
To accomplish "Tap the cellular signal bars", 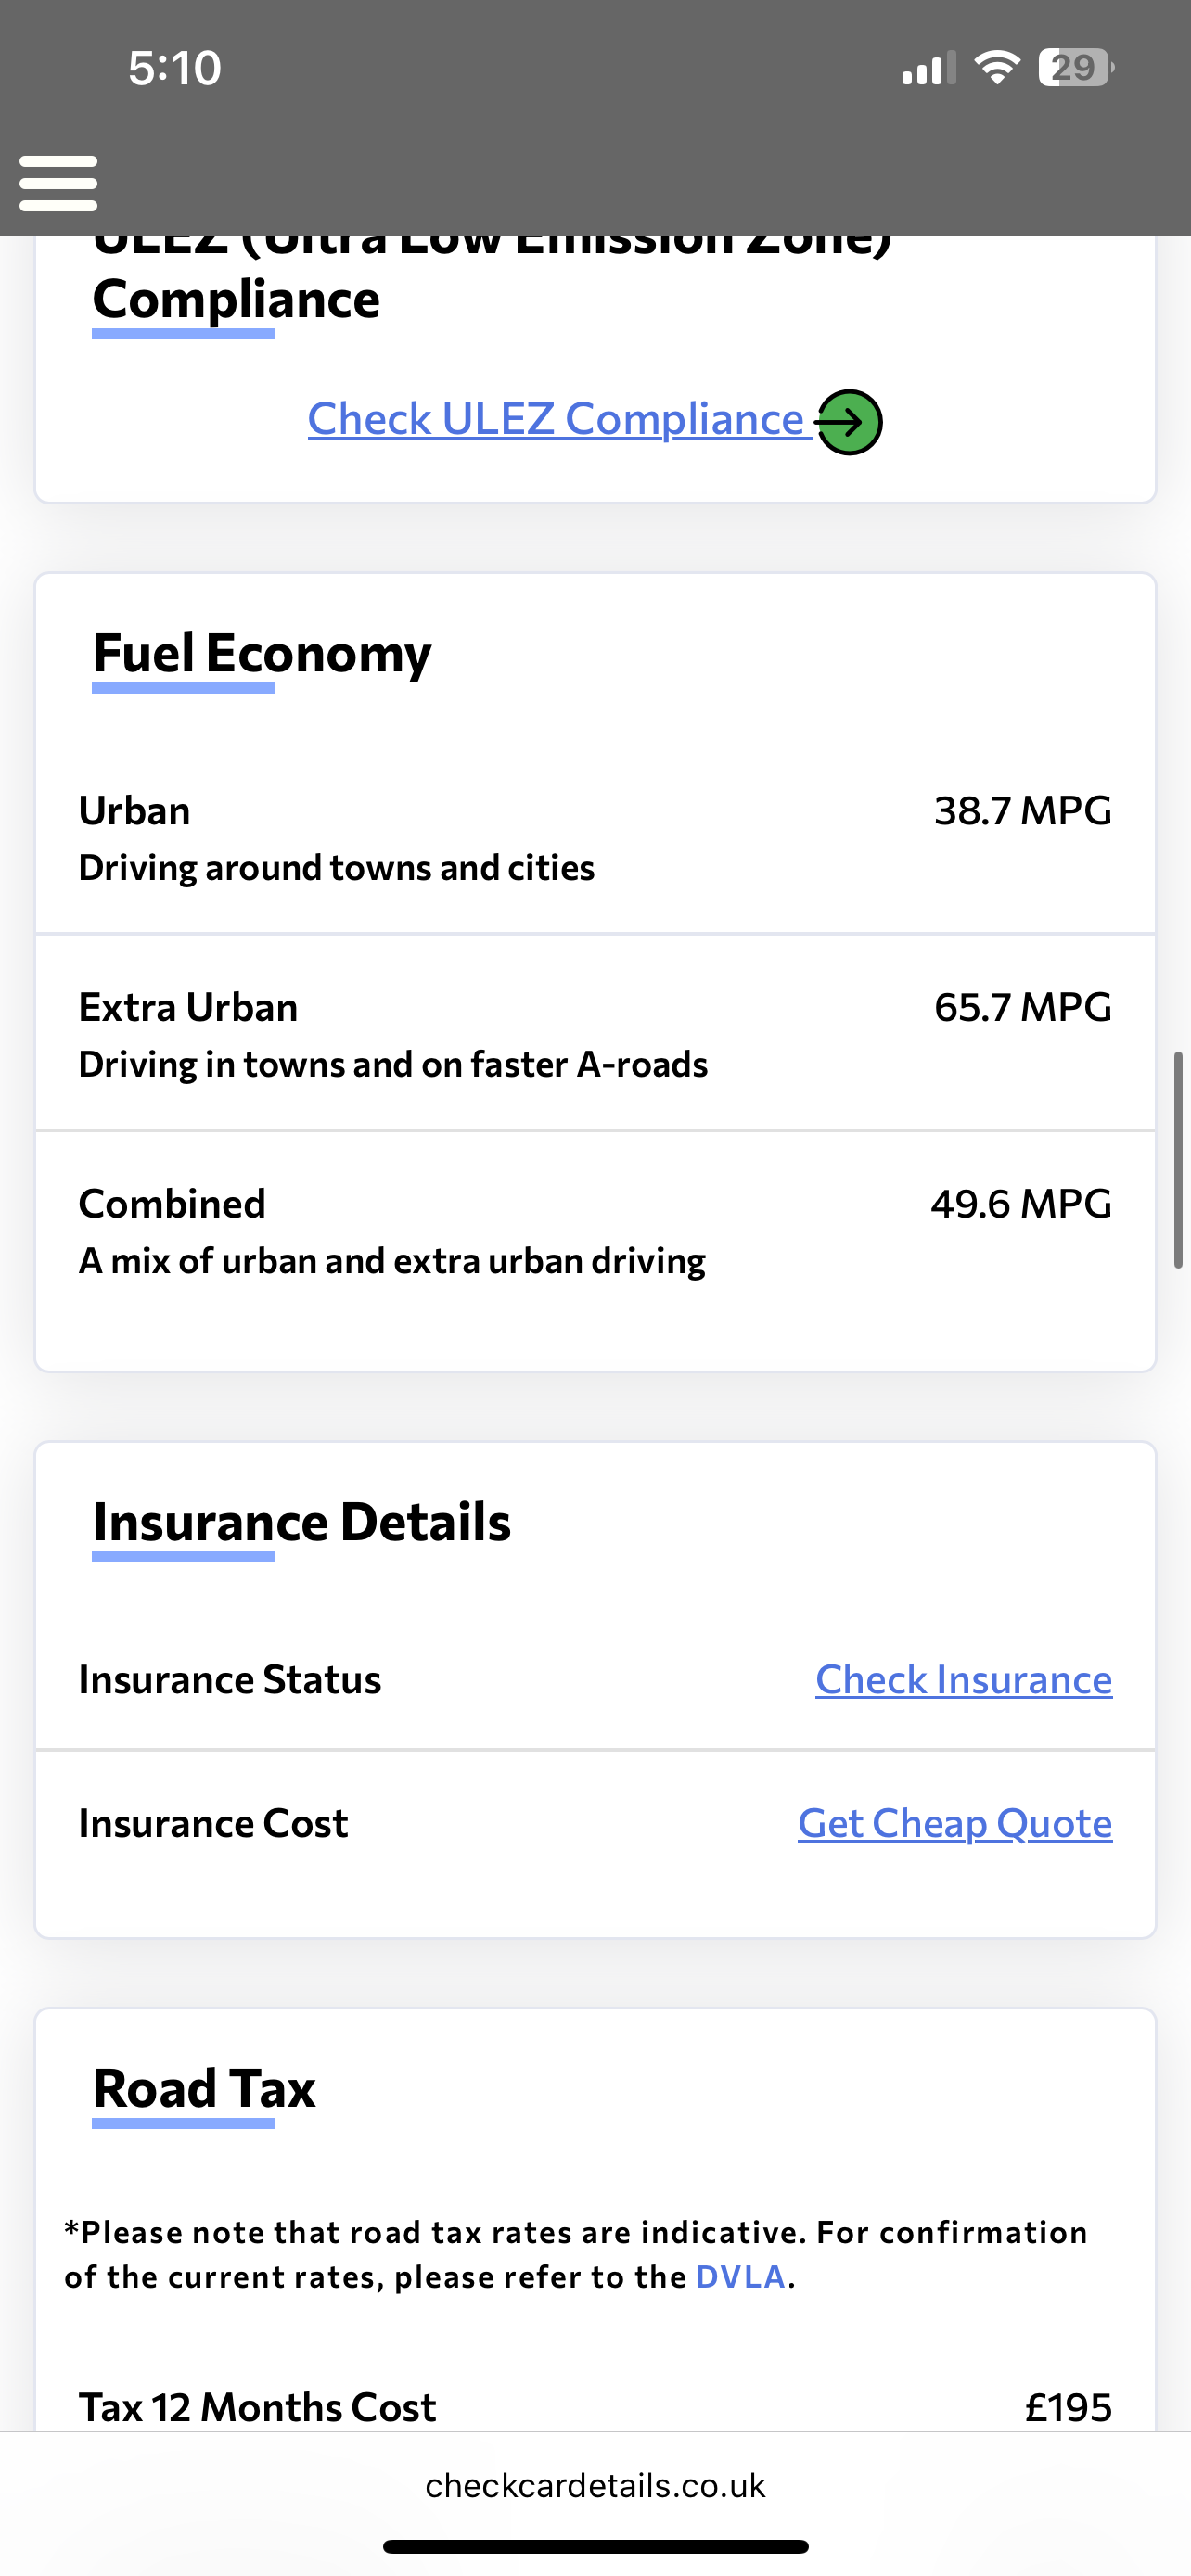I will pyautogui.click(x=928, y=69).
